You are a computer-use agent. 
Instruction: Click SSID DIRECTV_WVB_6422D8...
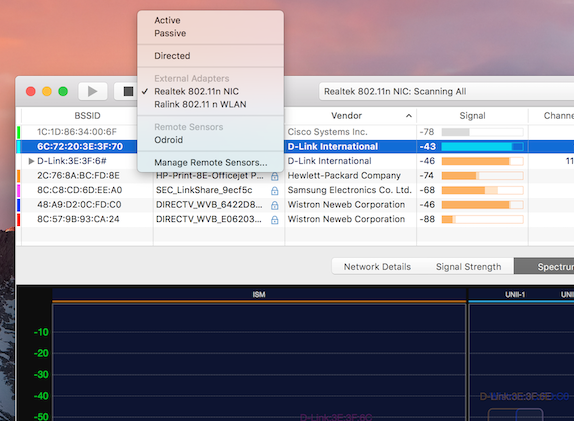coord(209,205)
